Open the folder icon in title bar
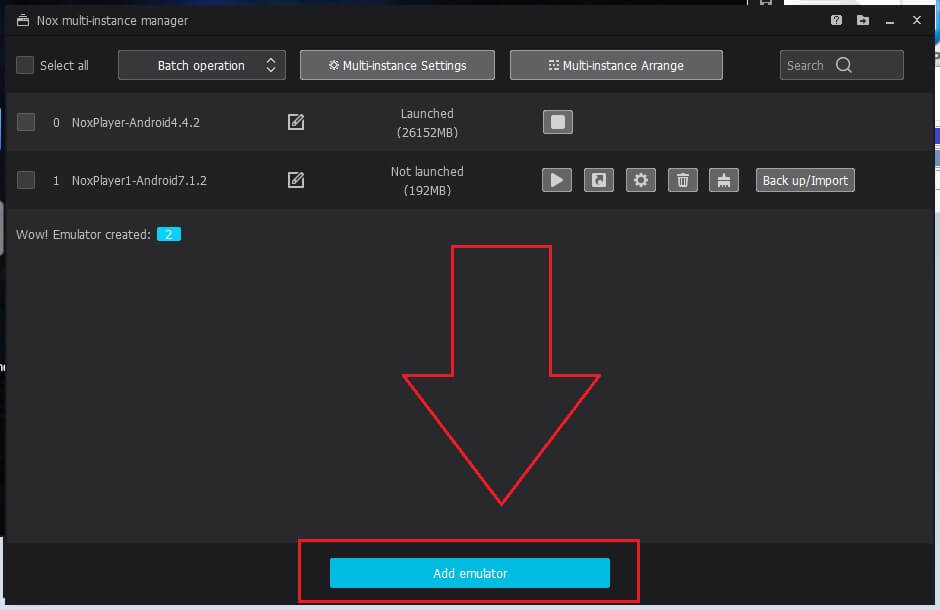 point(863,20)
